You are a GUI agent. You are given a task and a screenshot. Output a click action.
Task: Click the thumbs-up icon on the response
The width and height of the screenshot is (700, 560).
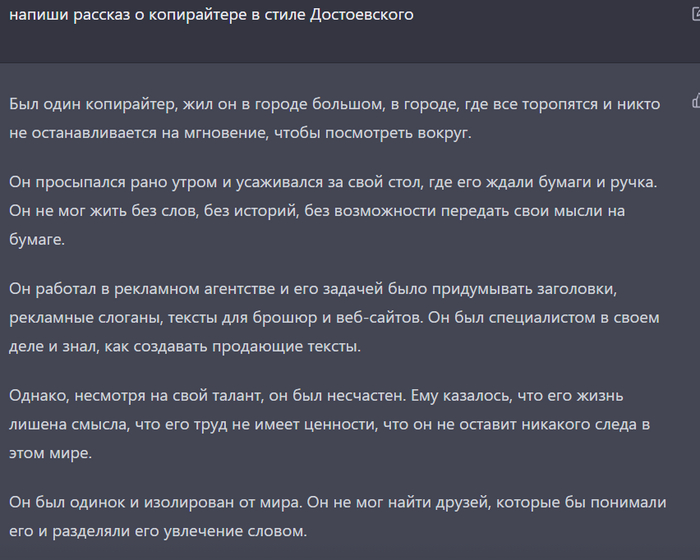coord(695,100)
